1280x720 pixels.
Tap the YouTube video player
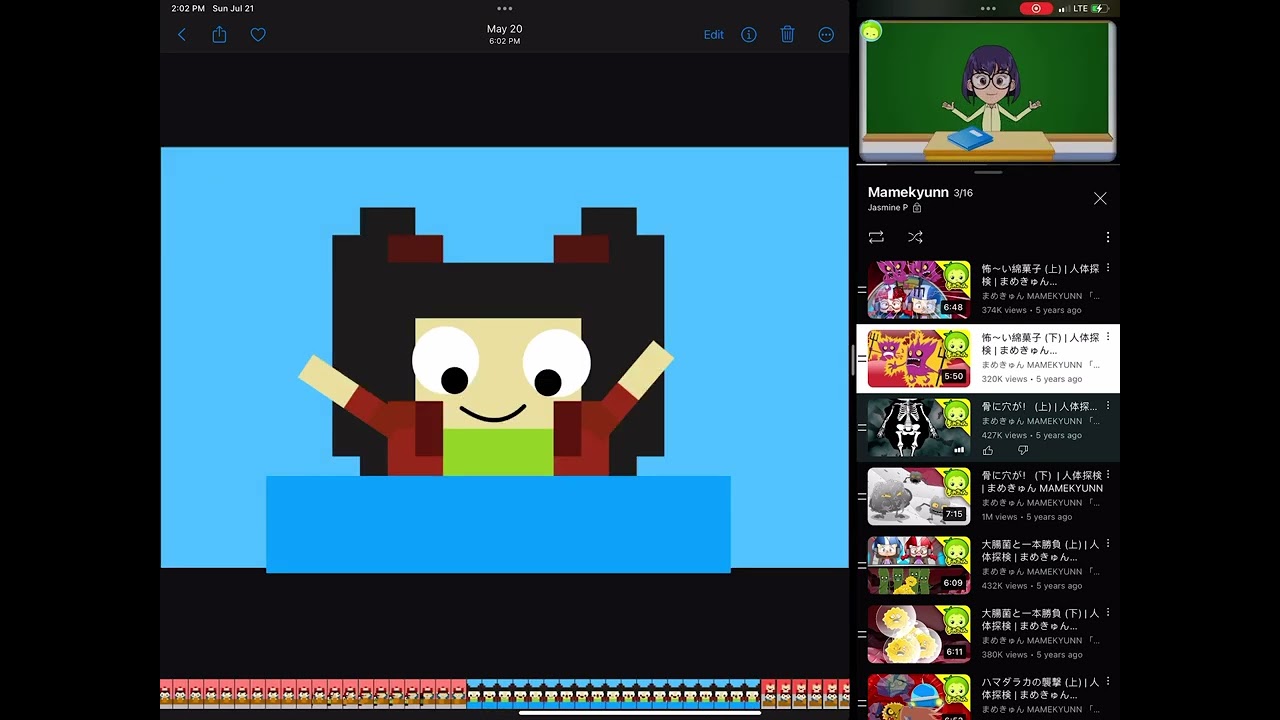point(988,90)
